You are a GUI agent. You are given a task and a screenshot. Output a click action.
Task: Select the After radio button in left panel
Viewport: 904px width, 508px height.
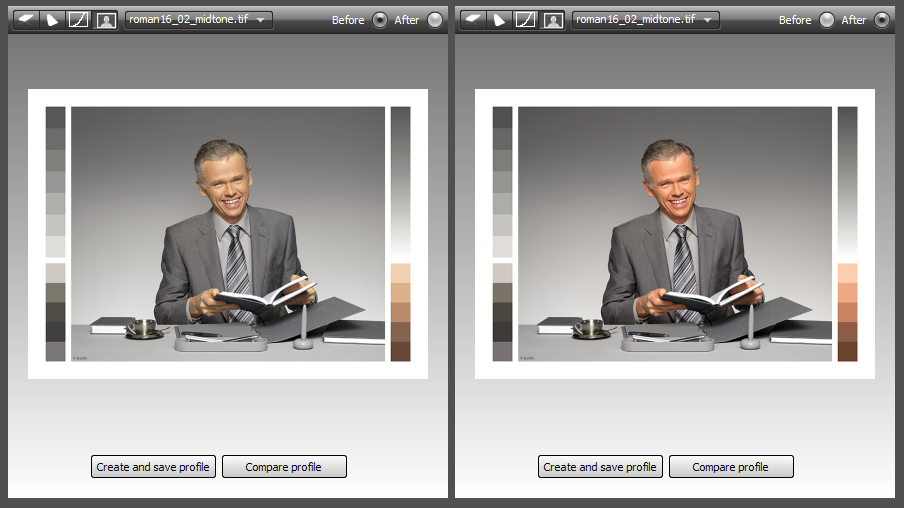[435, 20]
